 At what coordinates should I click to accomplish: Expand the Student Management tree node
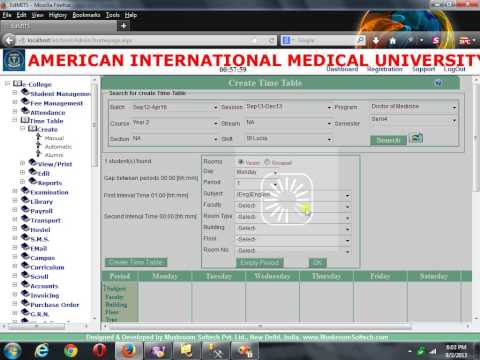point(15,92)
